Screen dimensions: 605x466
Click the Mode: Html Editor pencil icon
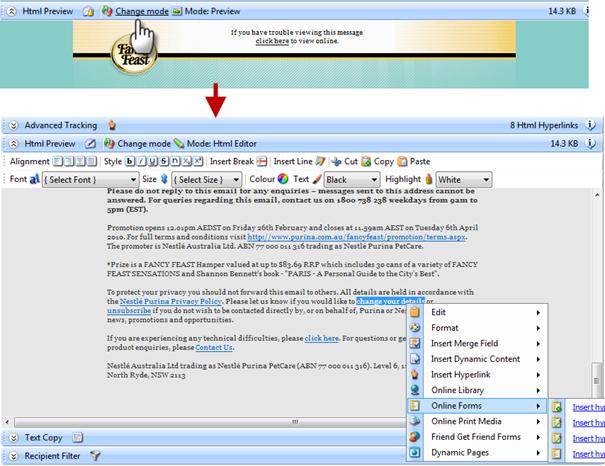[179, 144]
